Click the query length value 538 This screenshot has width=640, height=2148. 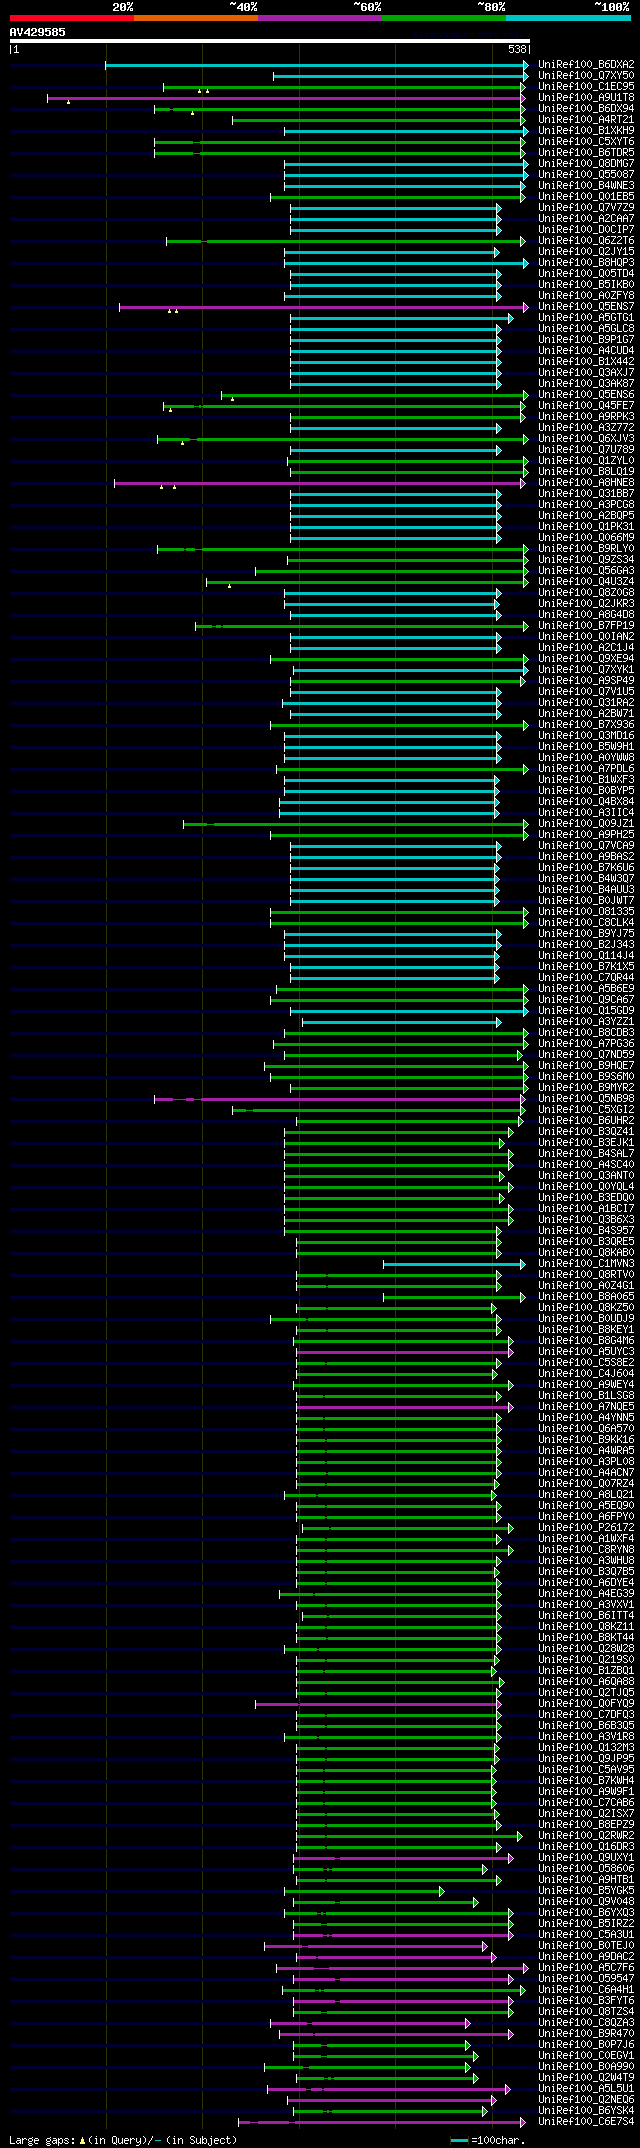517,49
